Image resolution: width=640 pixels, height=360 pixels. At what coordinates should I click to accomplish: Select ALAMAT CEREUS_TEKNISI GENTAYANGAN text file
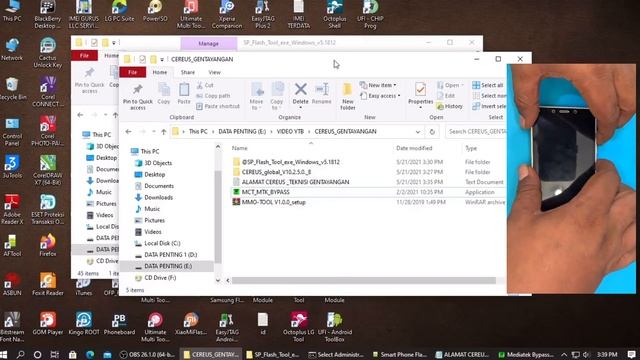pos(295,182)
